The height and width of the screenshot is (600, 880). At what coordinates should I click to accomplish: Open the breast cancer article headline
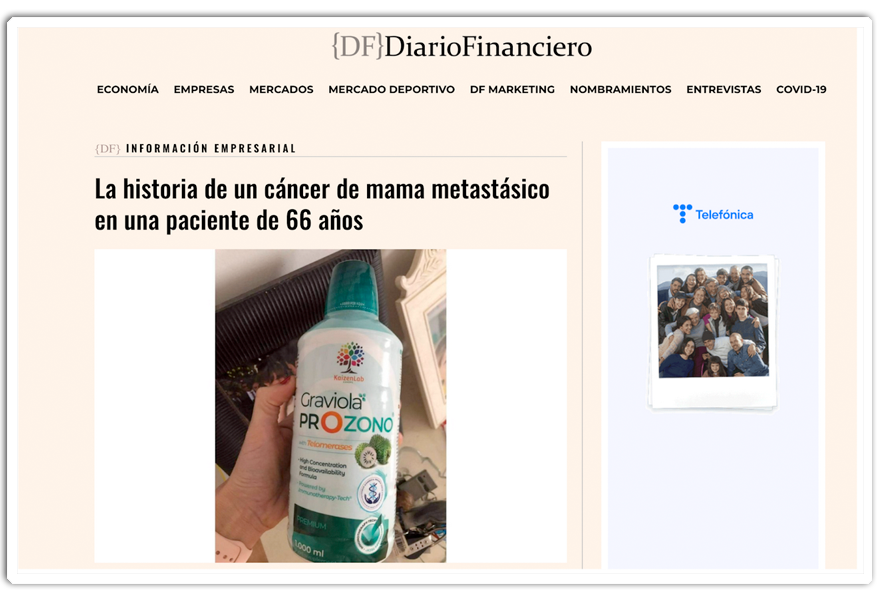[322, 204]
